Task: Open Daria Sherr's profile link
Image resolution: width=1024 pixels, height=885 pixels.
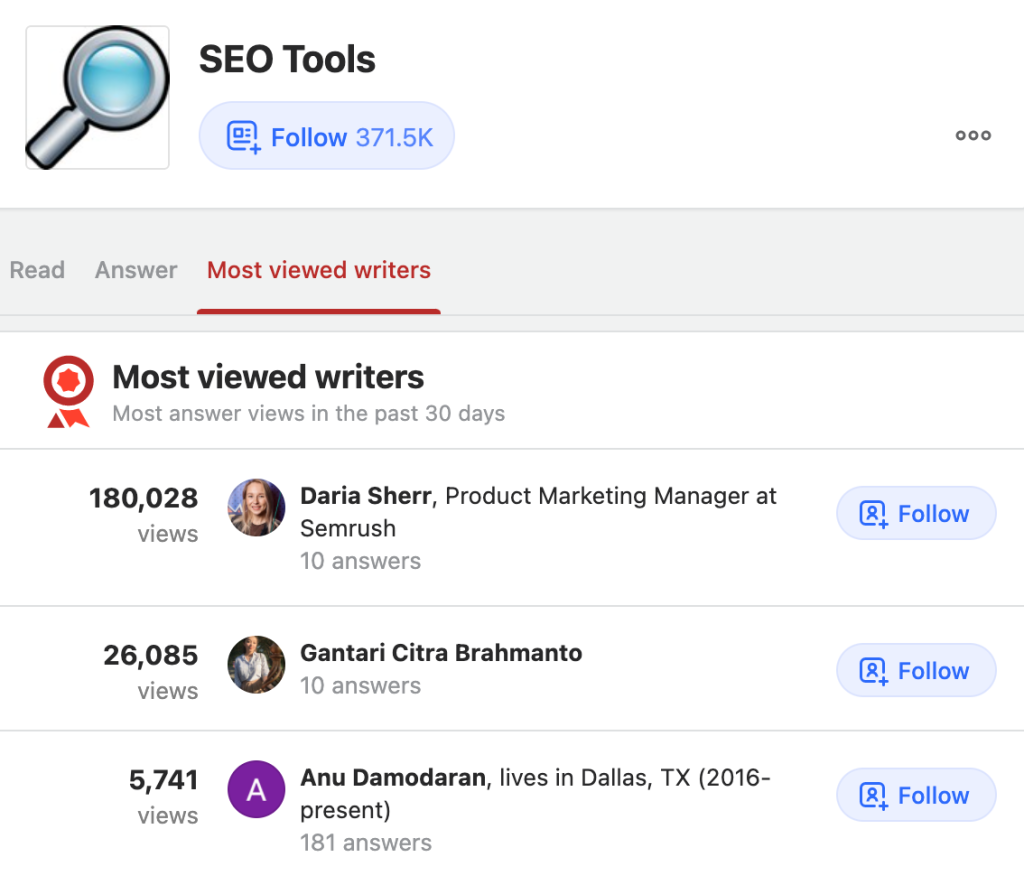Action: [x=366, y=496]
